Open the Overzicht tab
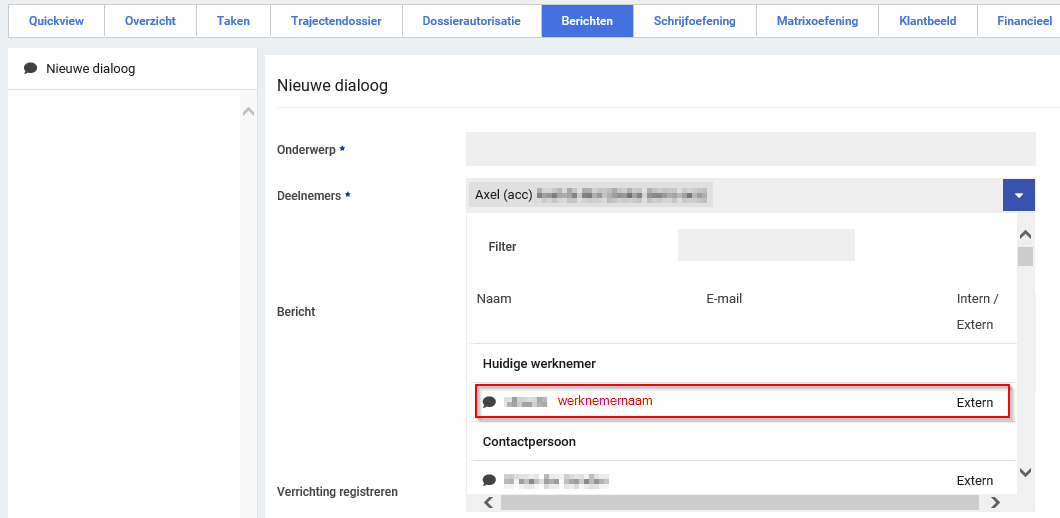The image size is (1060, 518). pos(150,21)
